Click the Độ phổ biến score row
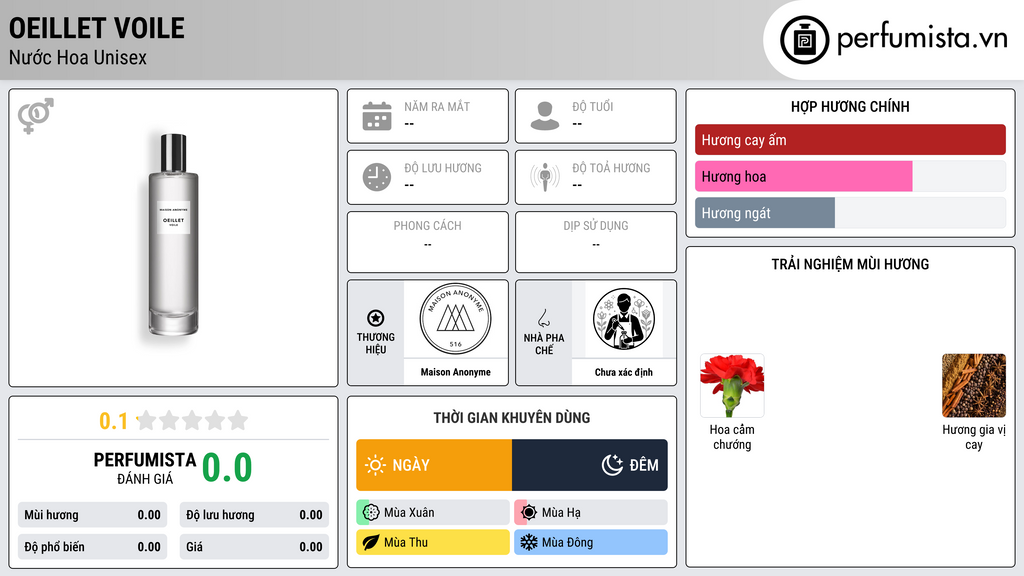This screenshot has height=576, width=1024. tap(92, 547)
